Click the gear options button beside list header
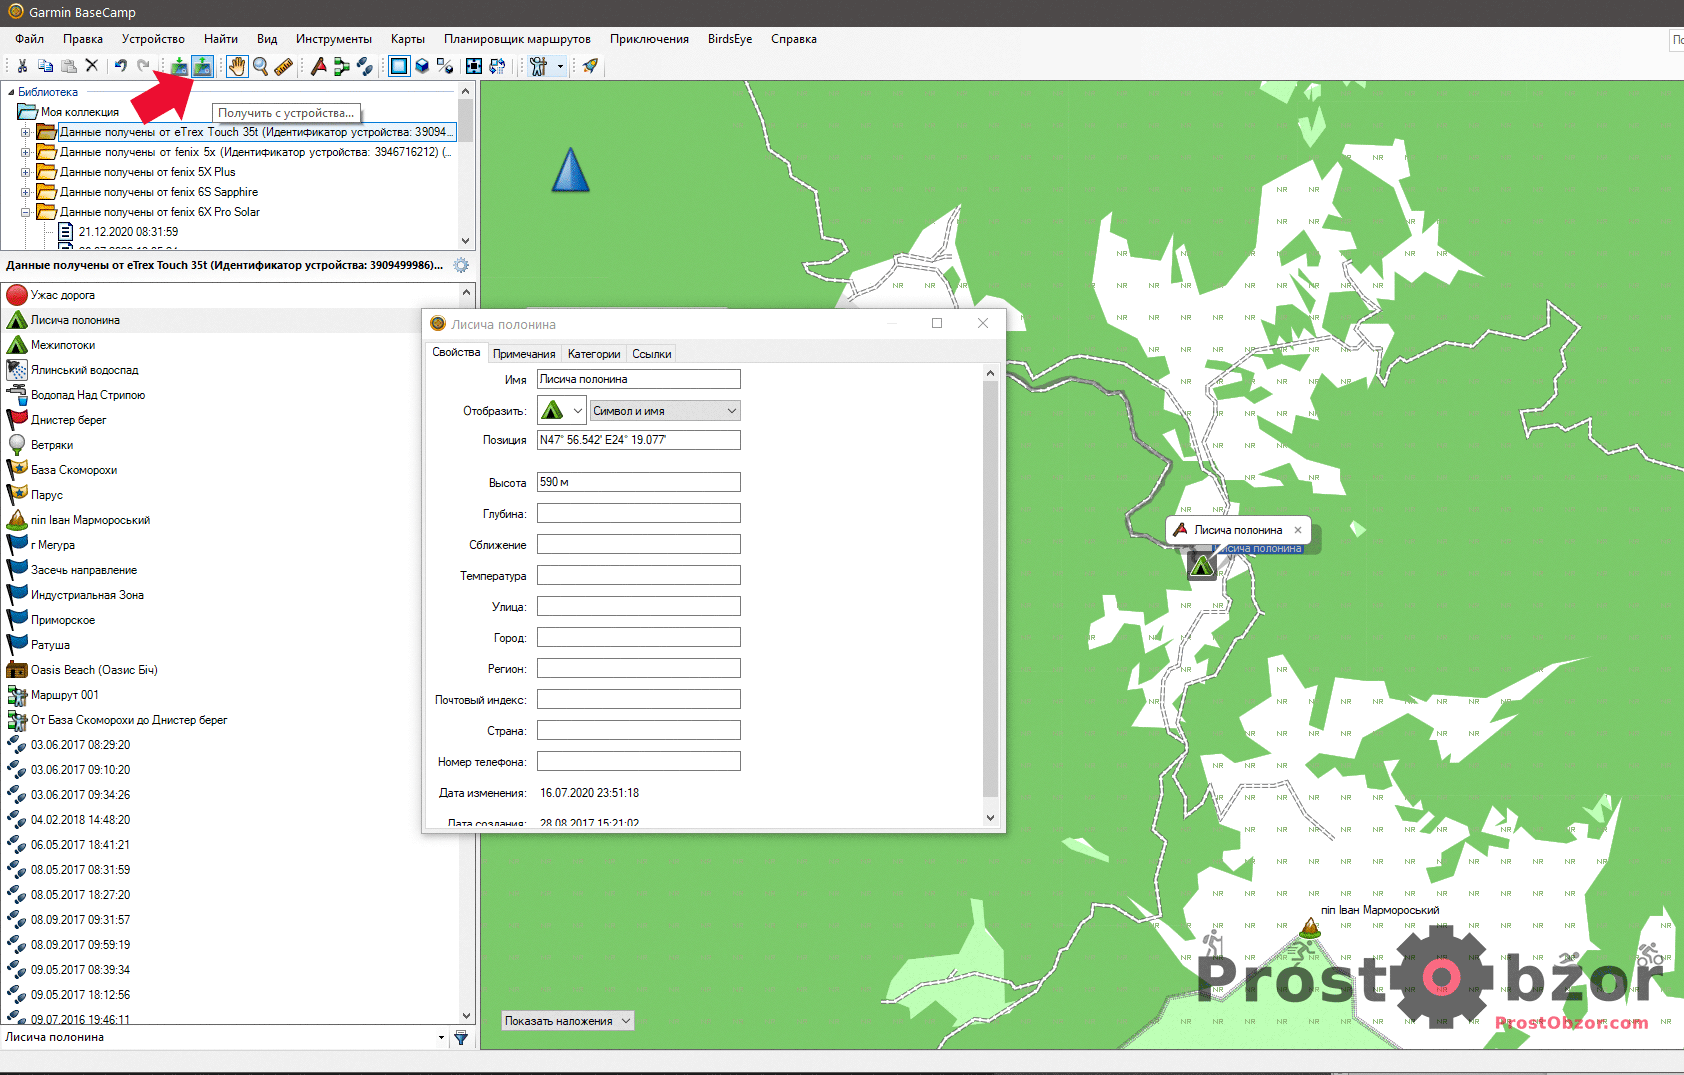Image resolution: width=1684 pixels, height=1075 pixels. click(x=461, y=265)
